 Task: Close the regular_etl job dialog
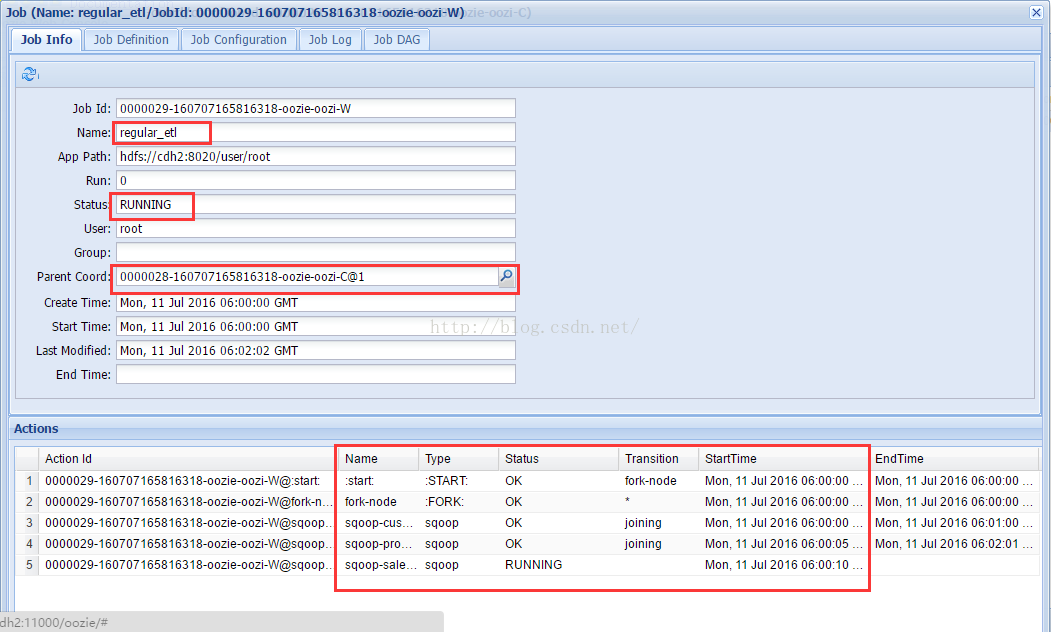pos(1036,12)
